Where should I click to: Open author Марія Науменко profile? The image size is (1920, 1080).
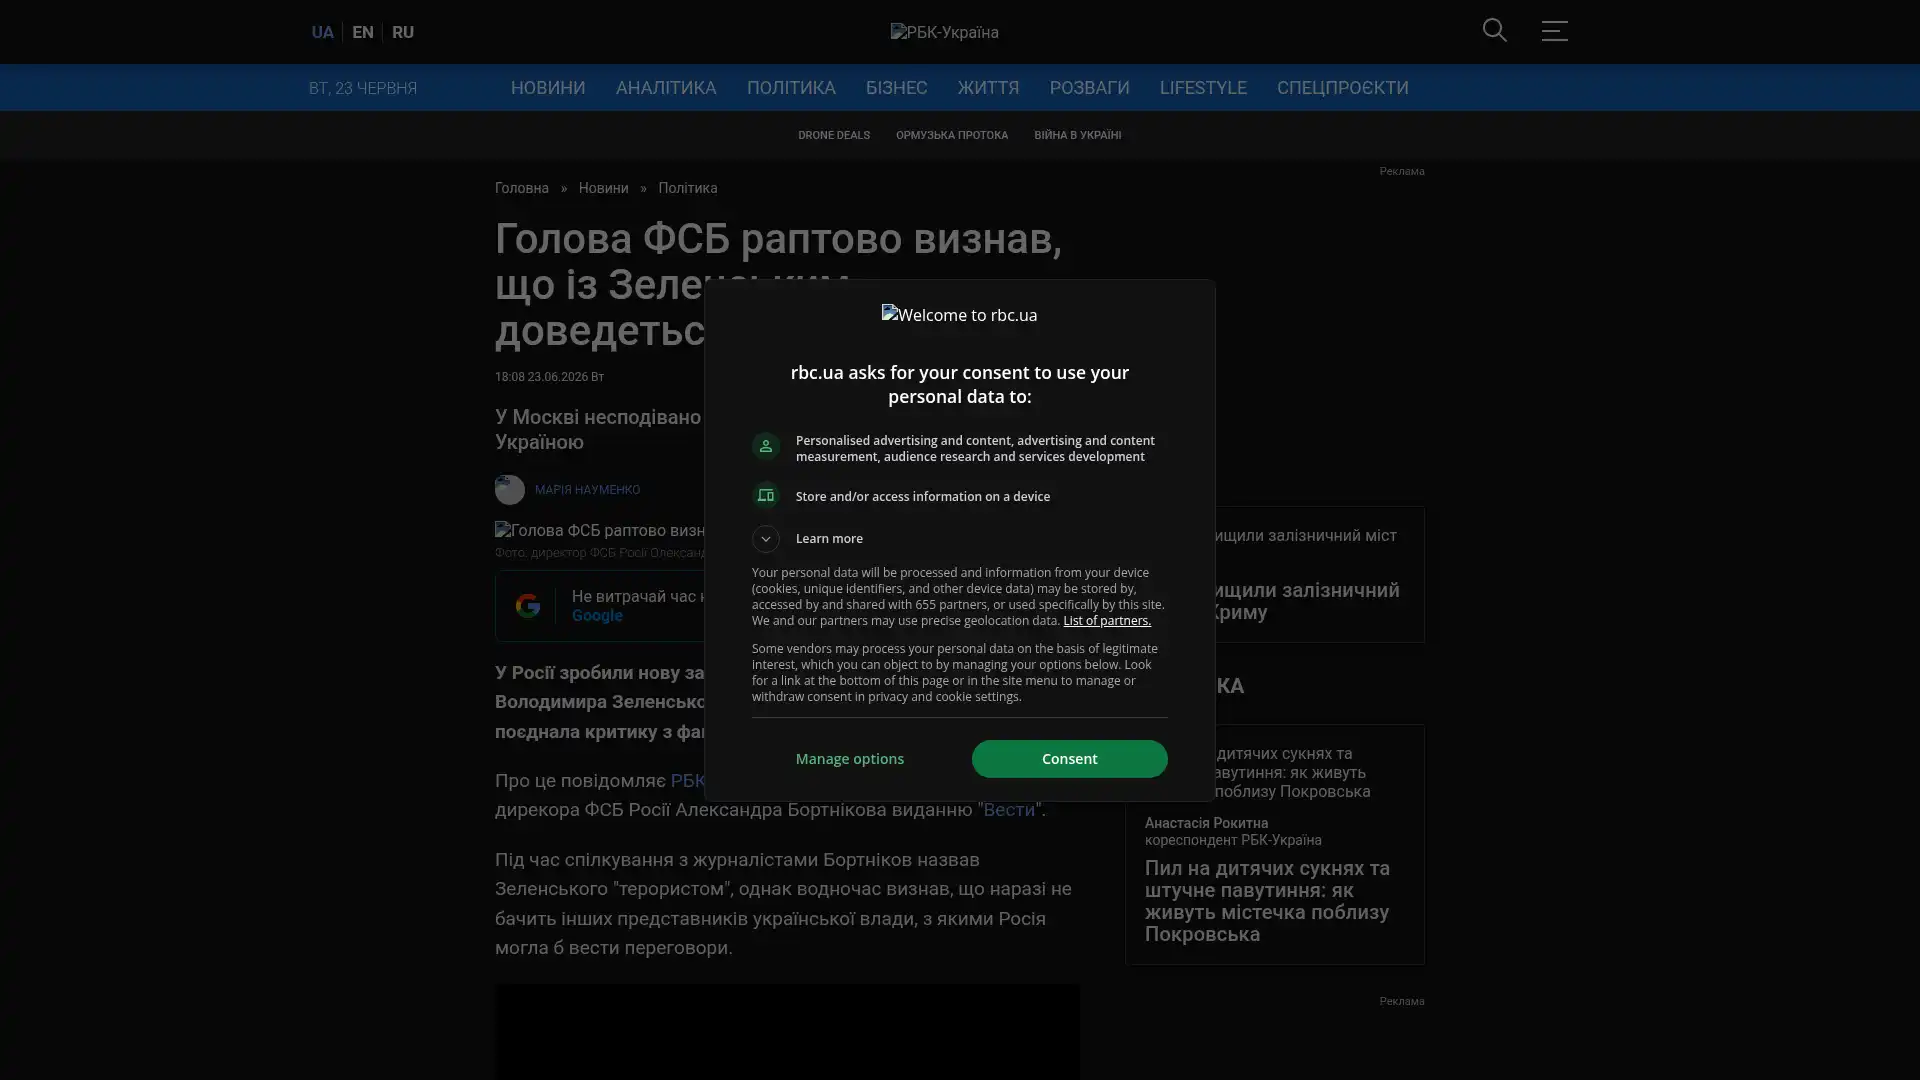pos(587,490)
